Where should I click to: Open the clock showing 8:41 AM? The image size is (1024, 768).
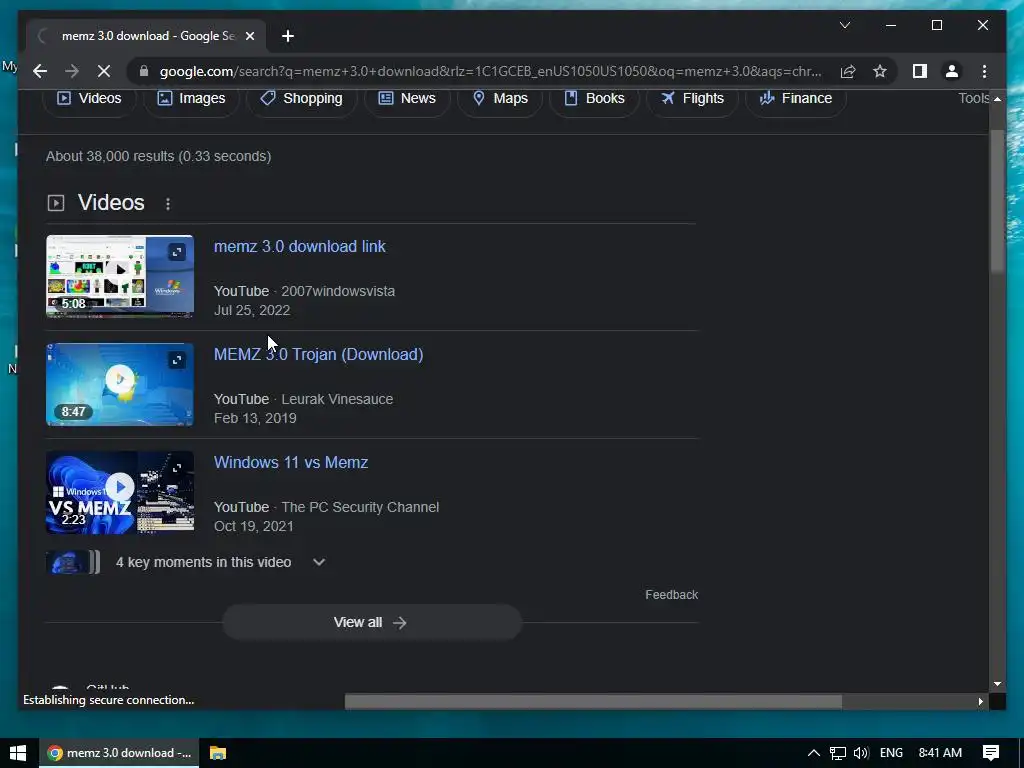pyautogui.click(x=940, y=753)
